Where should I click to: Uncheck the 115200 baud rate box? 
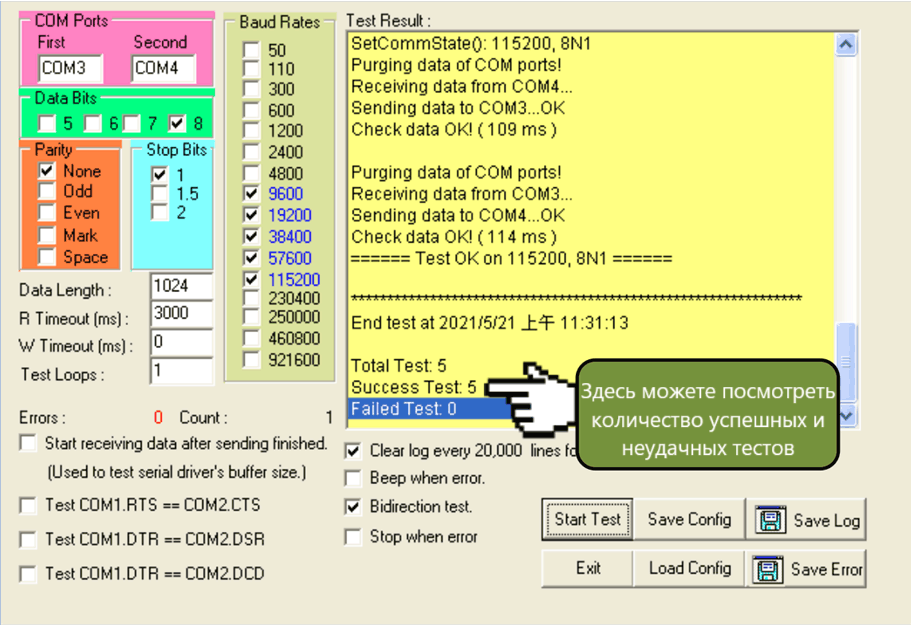click(x=251, y=279)
